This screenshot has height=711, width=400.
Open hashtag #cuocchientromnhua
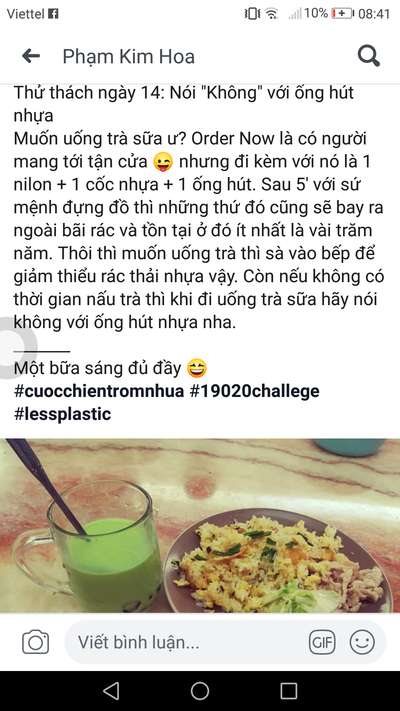click(x=99, y=391)
